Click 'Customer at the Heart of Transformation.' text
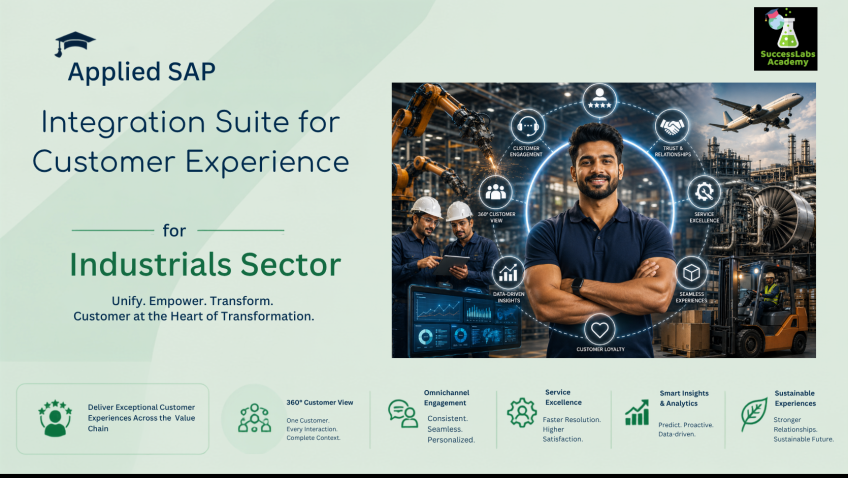Viewport: 848px width, 478px height. coord(194,316)
